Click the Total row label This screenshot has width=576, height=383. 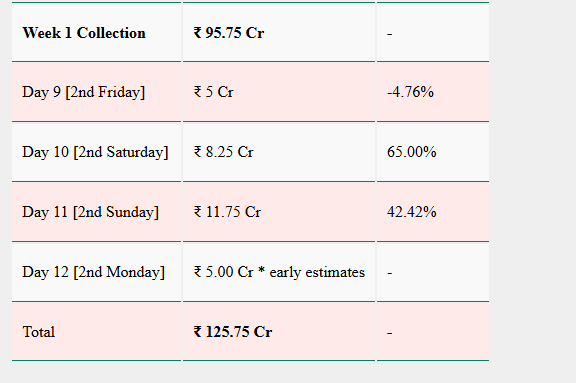point(39,332)
